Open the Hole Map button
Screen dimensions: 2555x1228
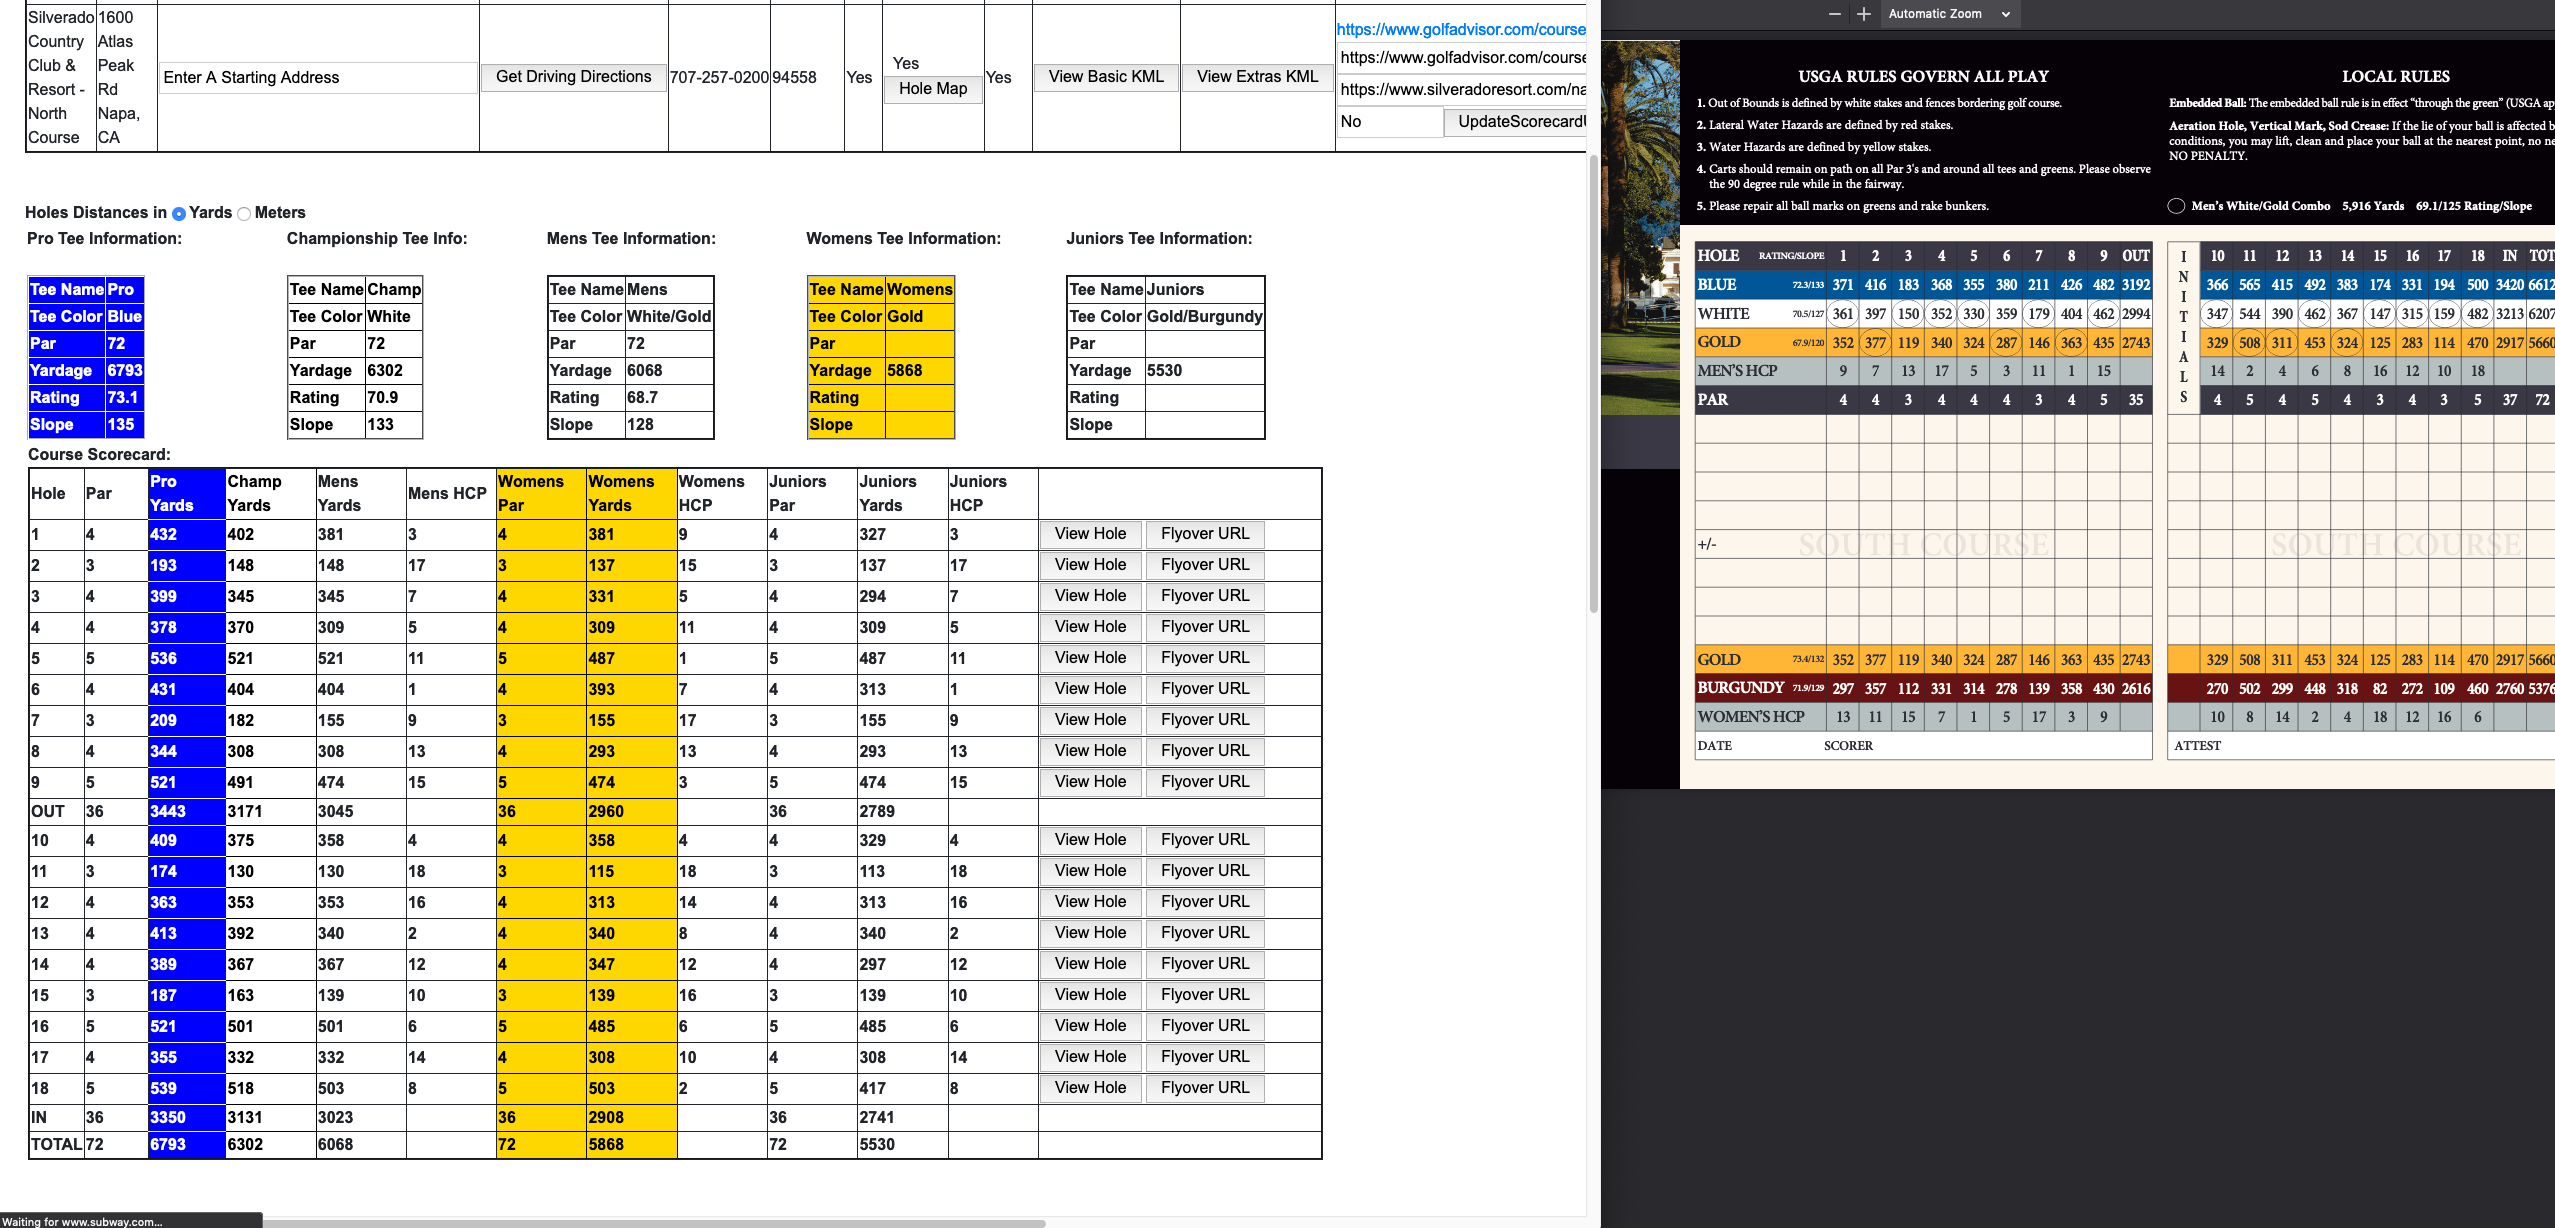(933, 88)
